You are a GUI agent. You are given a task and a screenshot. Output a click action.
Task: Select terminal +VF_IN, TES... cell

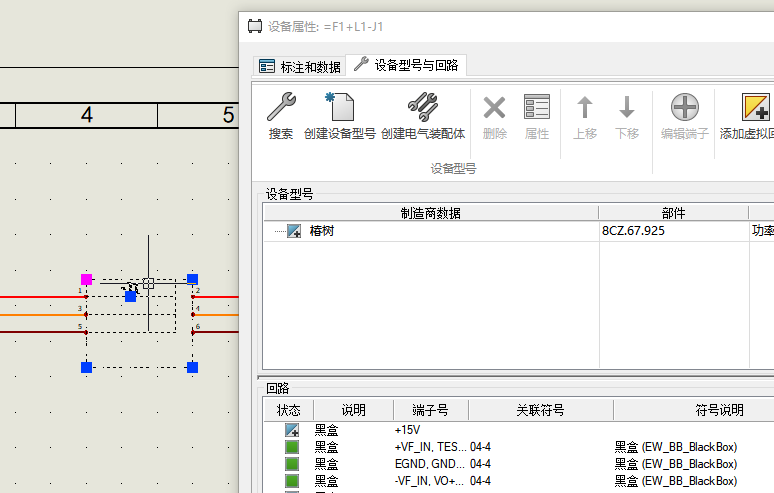pyautogui.click(x=430, y=447)
